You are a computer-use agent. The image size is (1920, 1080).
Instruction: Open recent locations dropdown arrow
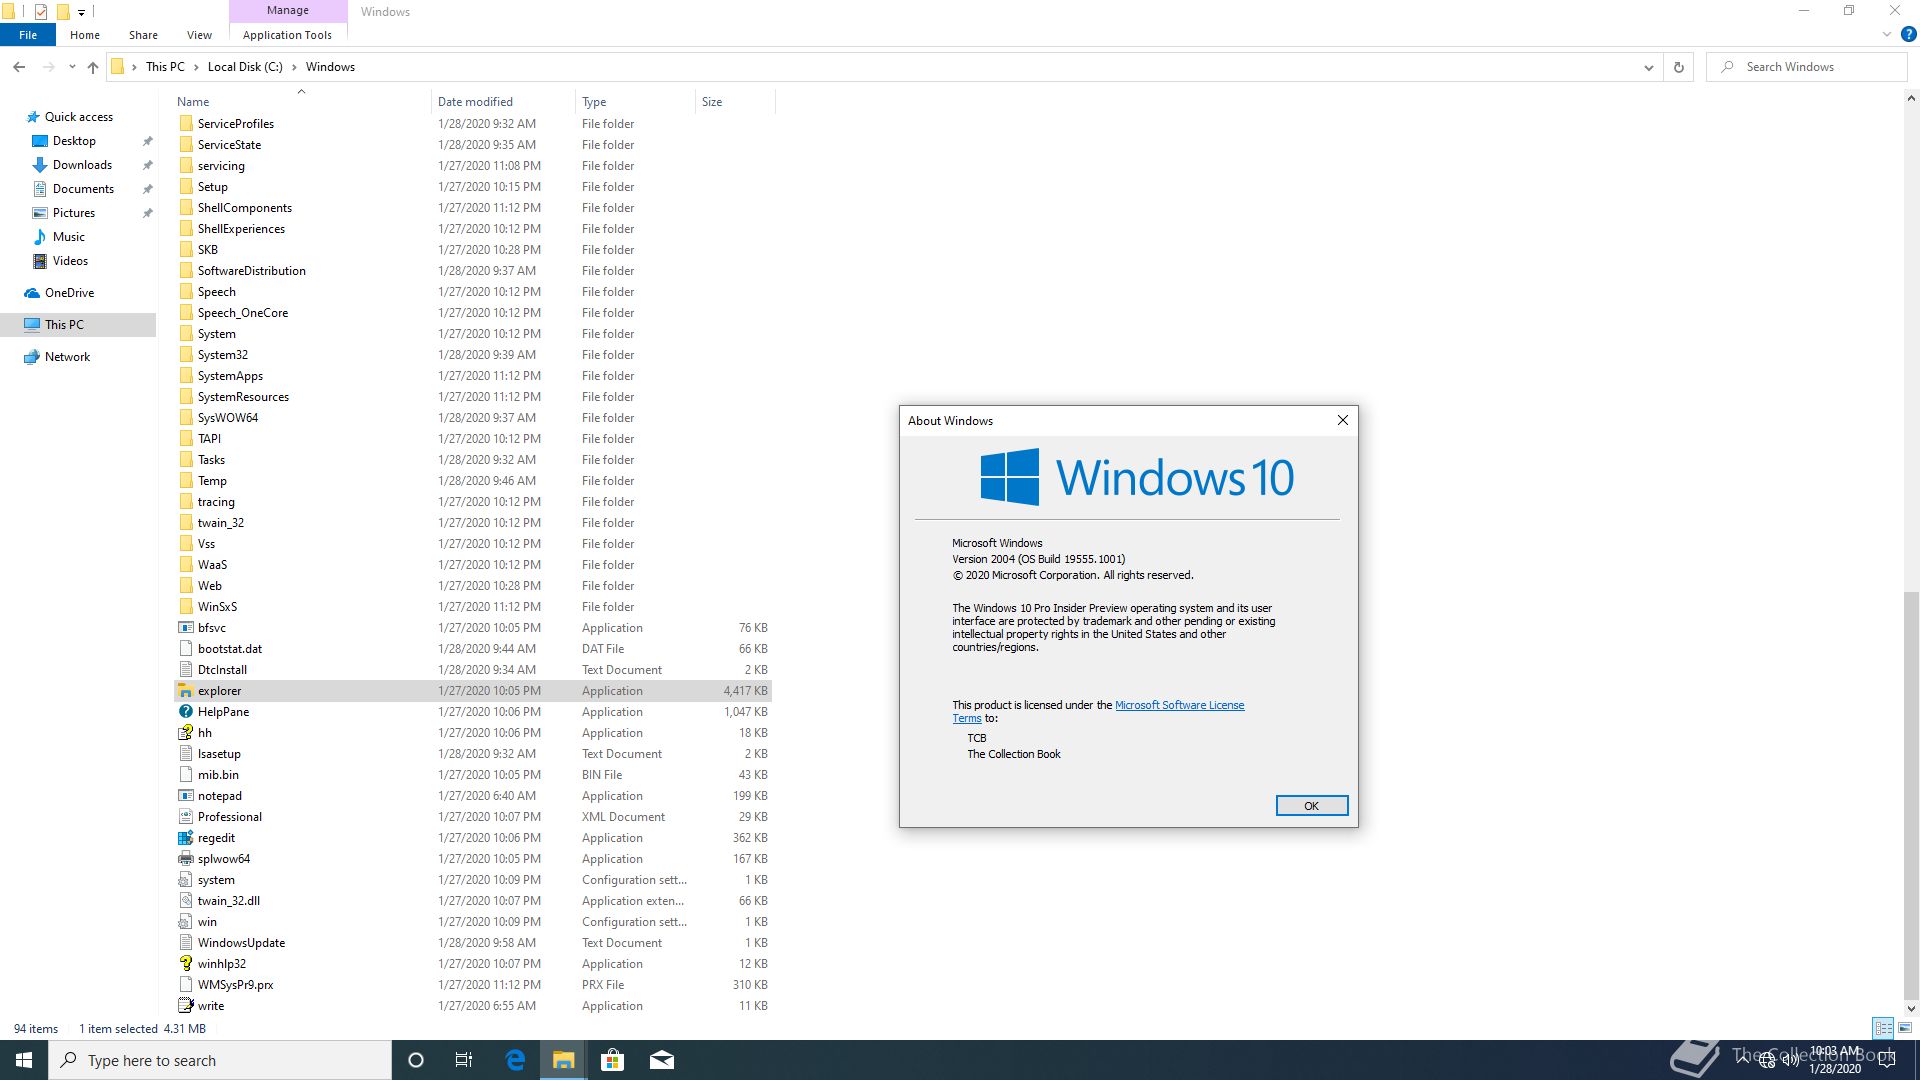(72, 67)
